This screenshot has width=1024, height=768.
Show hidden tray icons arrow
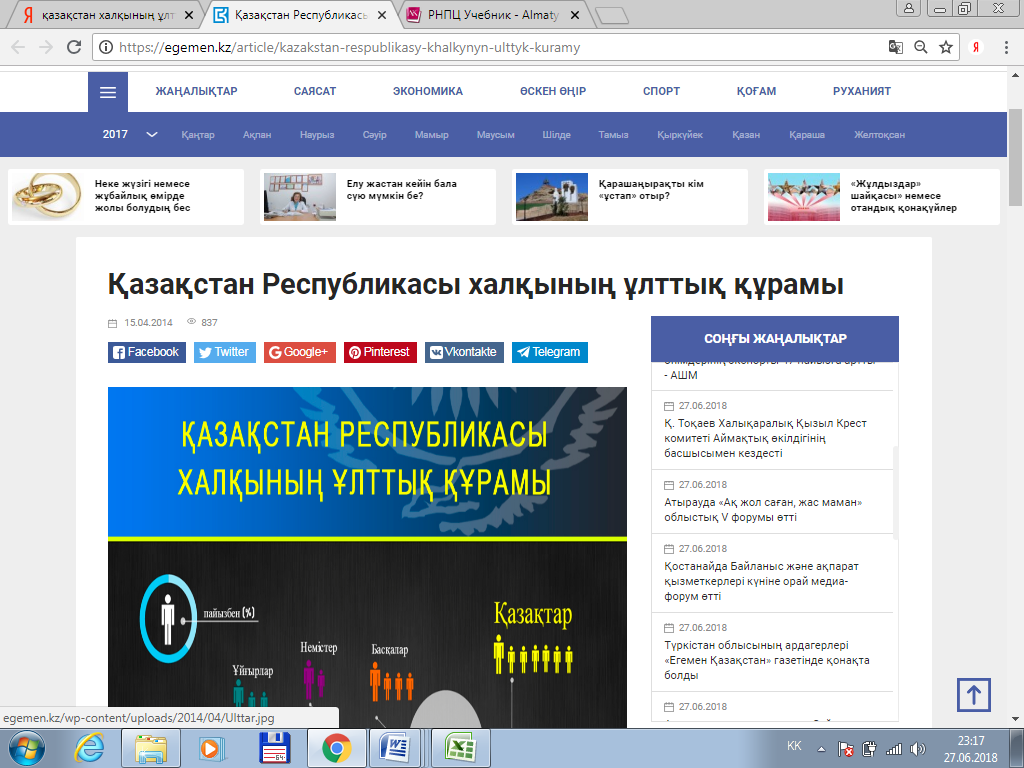(x=821, y=749)
